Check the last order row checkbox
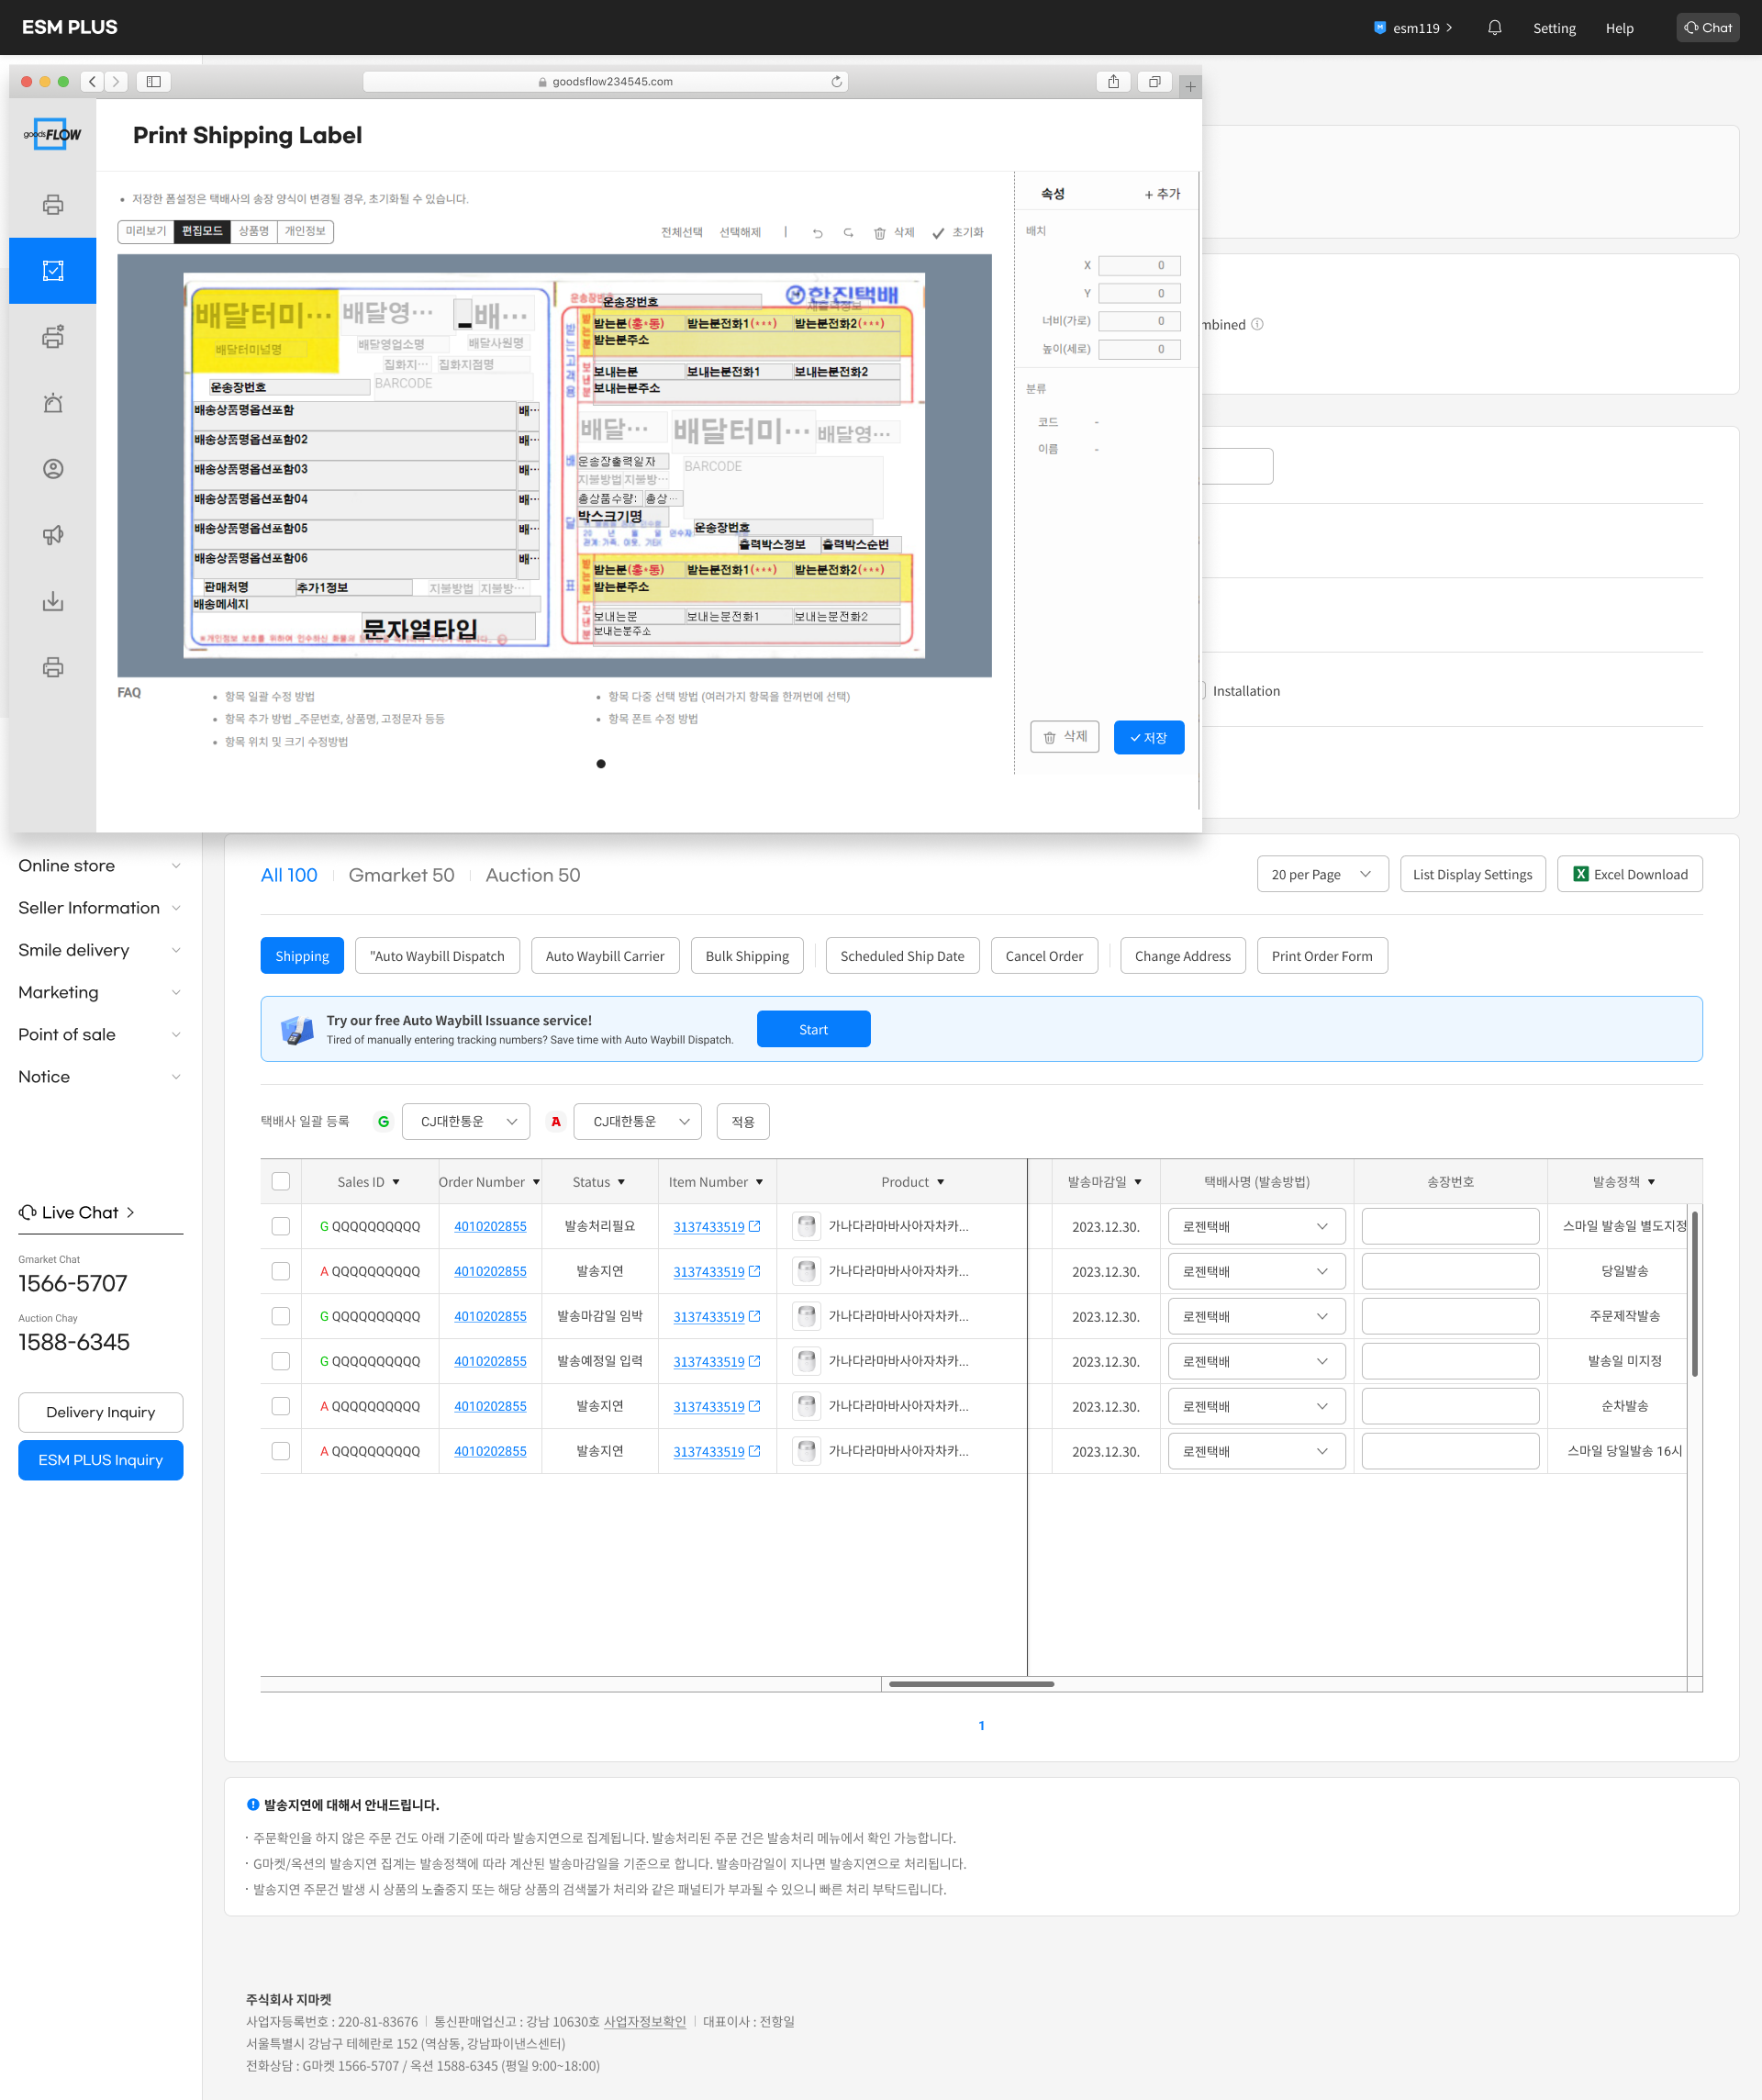Screen dimensions: 1762x2100 [281, 1451]
